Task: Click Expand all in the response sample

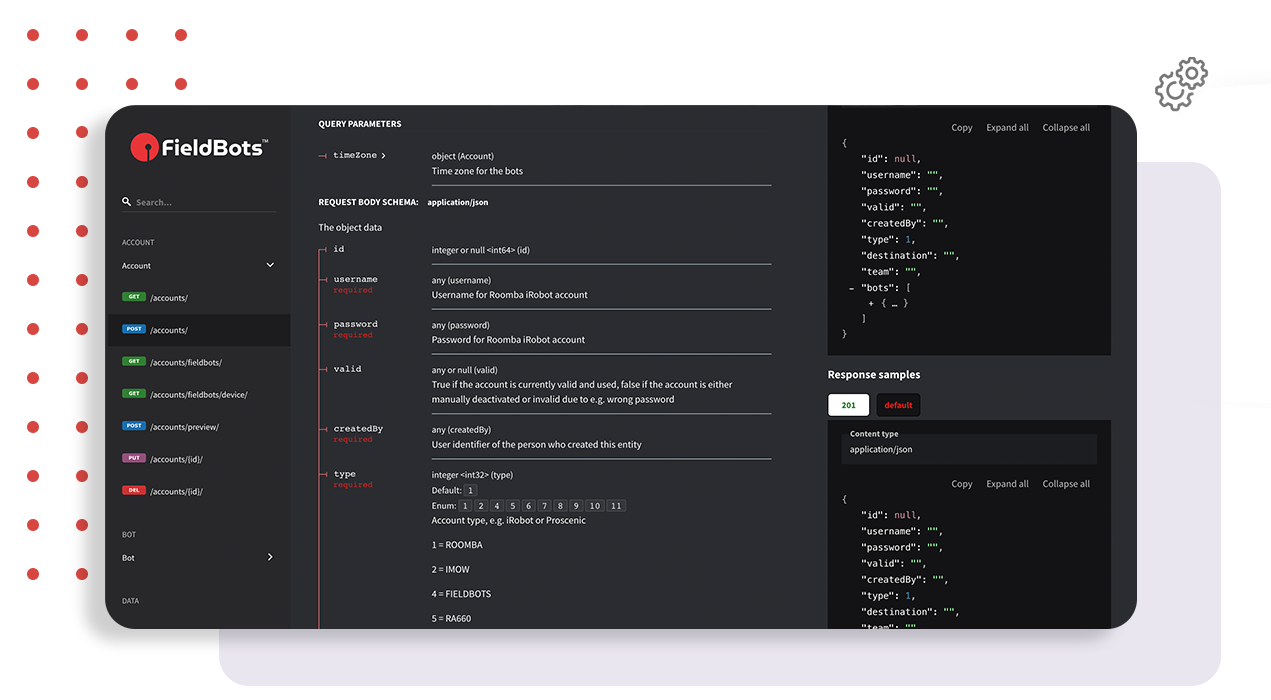Action: pos(1007,483)
